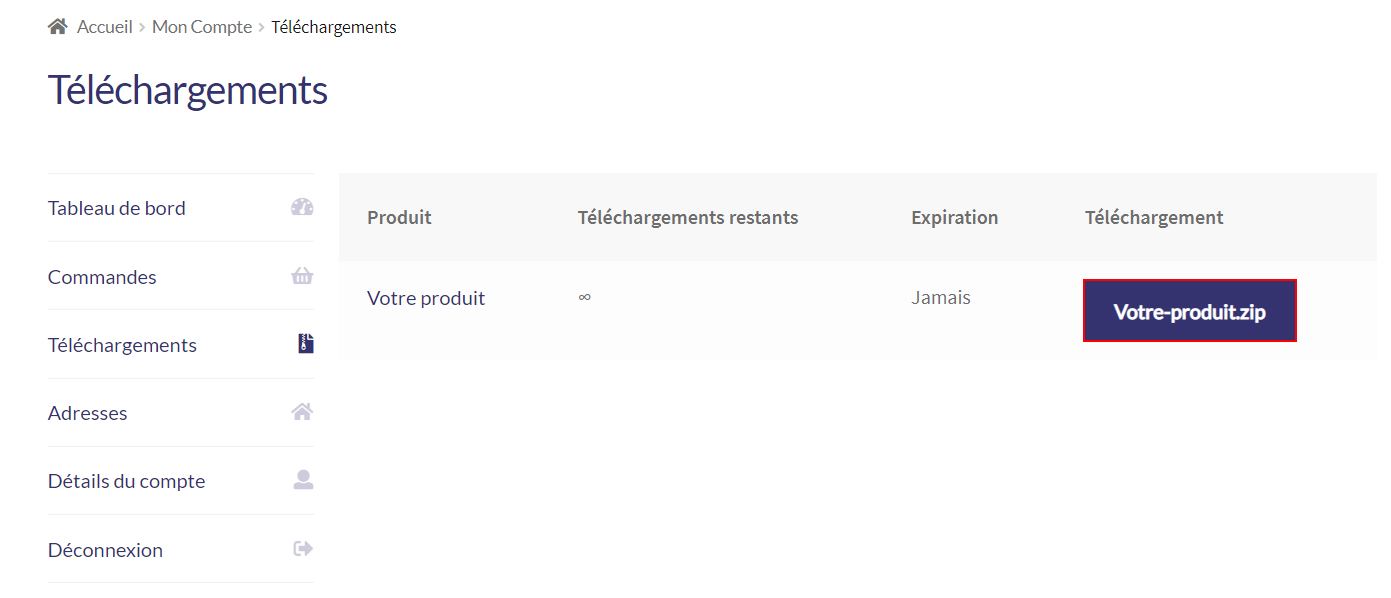The width and height of the screenshot is (1391, 598).
Task: Click the home icon in the breadcrumb
Action: click(x=58, y=27)
